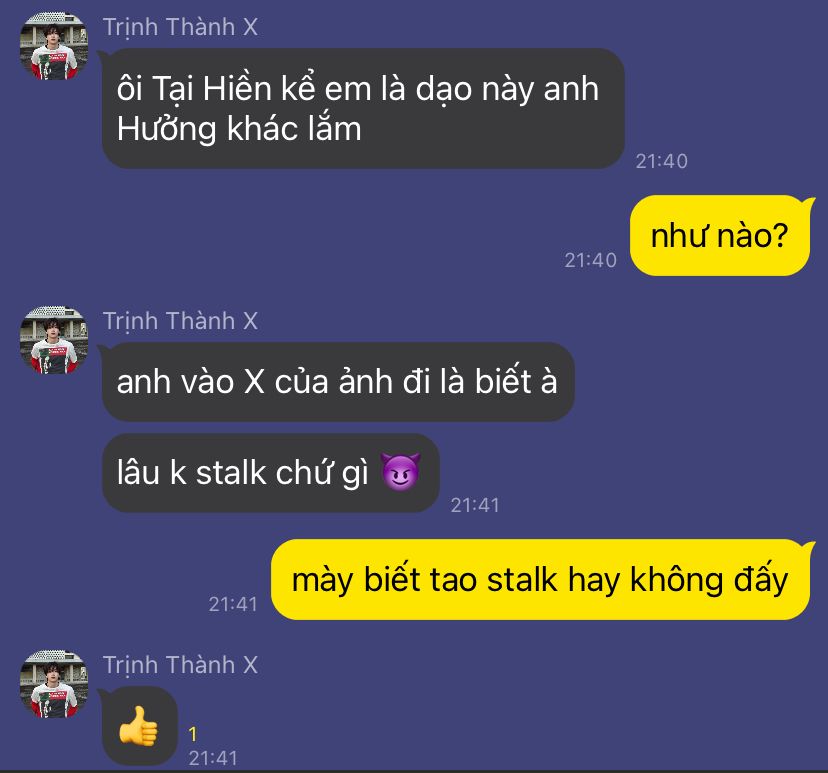Select the thumbs-up emoji message
This screenshot has width=828, height=773.
click(x=139, y=726)
